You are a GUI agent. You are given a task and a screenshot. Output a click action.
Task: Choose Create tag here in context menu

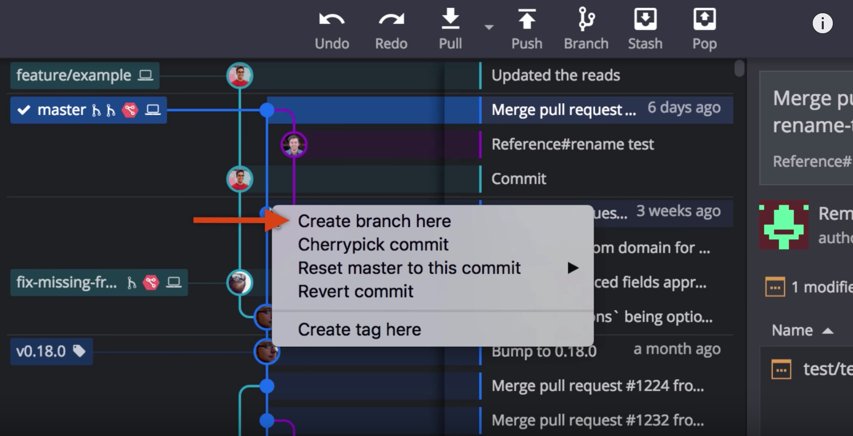point(360,329)
